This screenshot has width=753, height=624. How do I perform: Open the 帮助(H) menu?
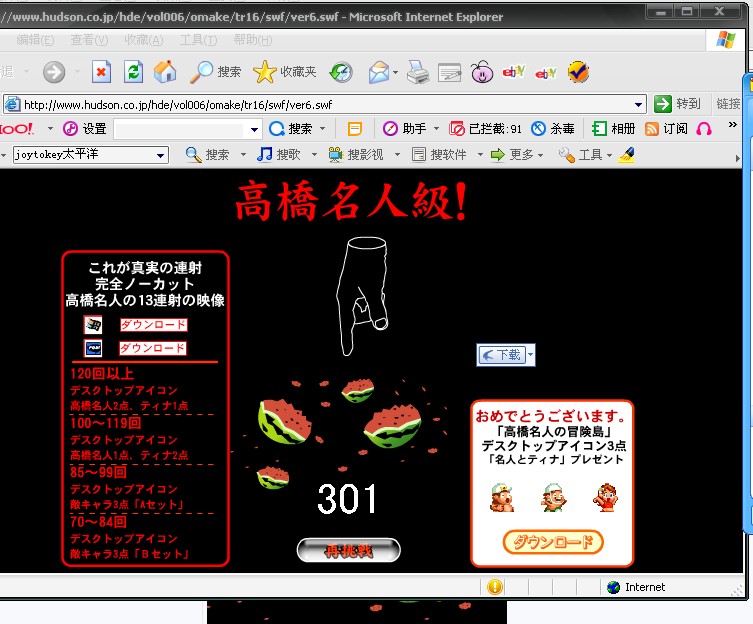point(251,40)
